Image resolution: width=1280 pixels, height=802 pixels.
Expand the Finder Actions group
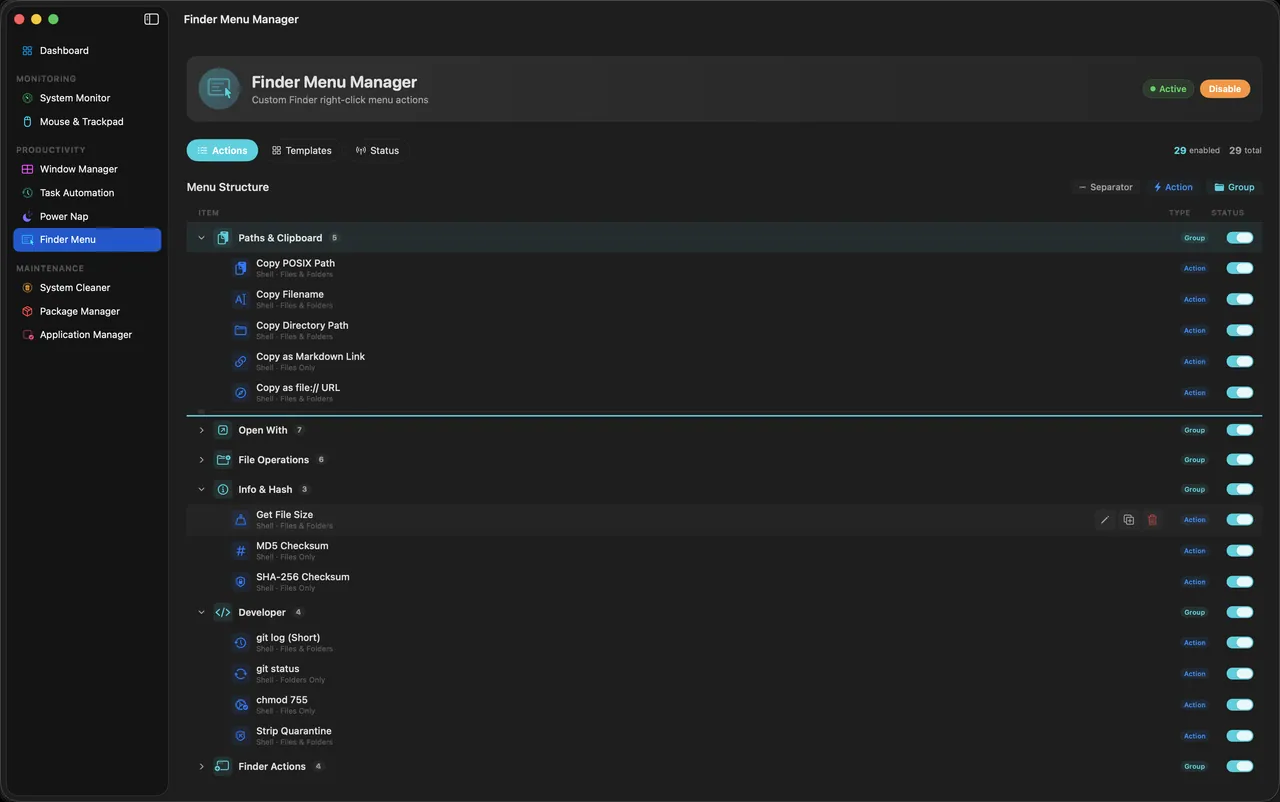pyautogui.click(x=201, y=767)
